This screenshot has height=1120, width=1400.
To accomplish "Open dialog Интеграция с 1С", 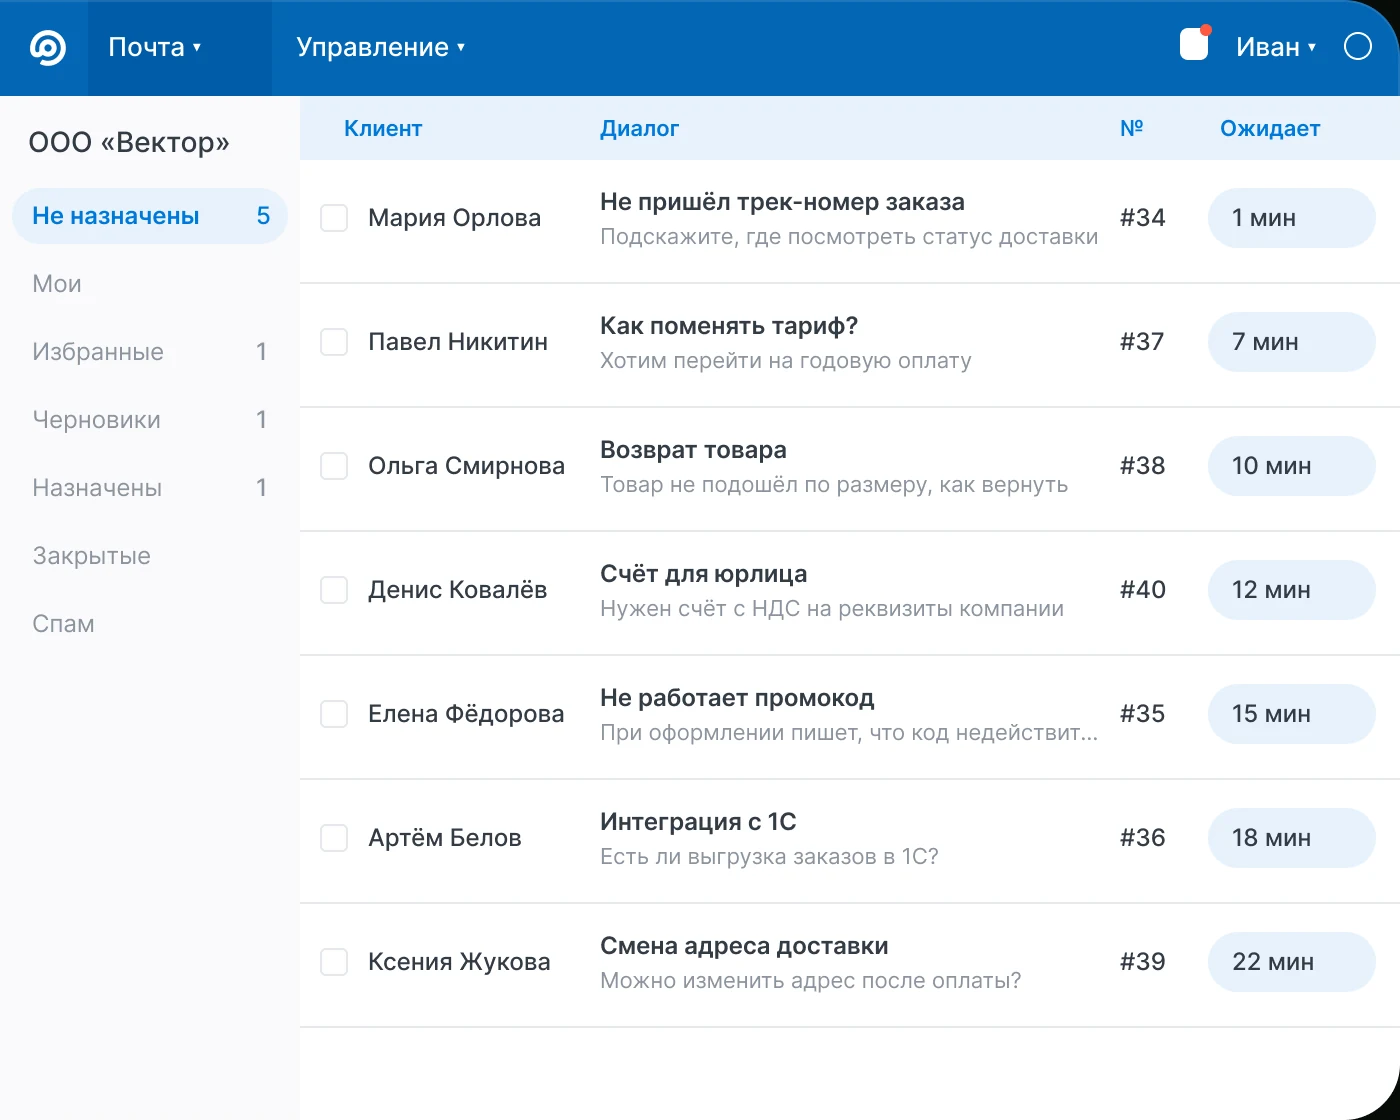I will [x=698, y=822].
